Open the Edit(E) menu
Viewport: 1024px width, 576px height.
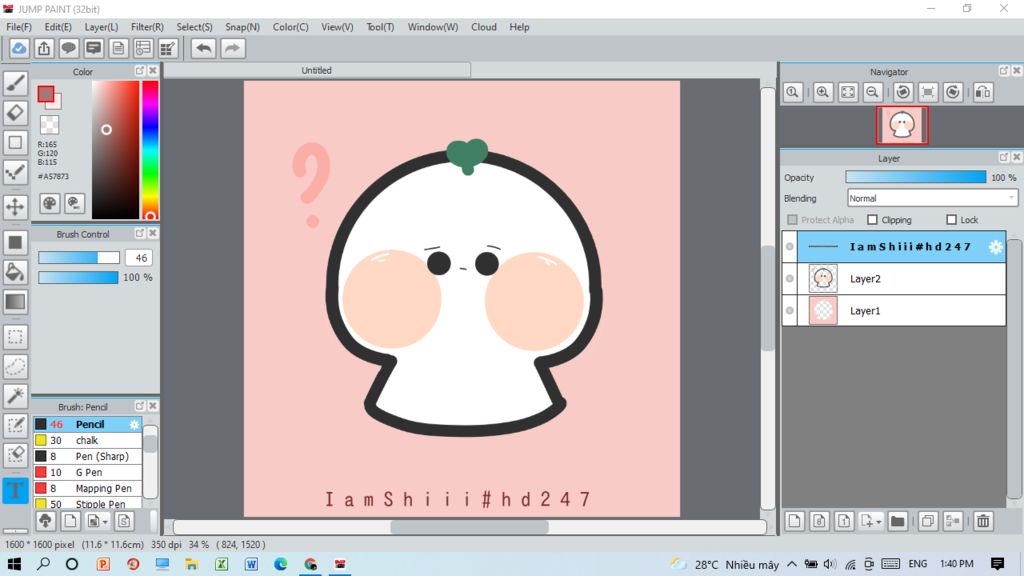[x=58, y=27]
